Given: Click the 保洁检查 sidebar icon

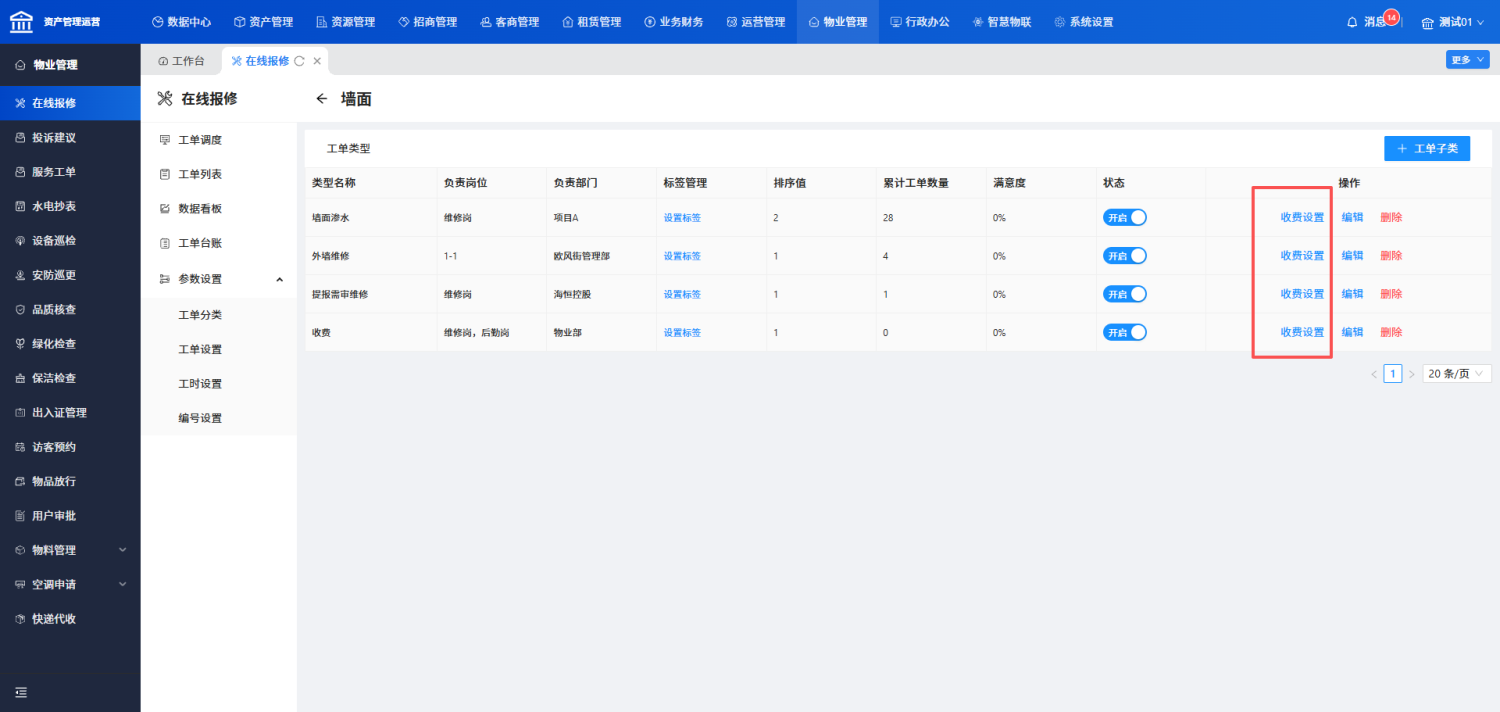Looking at the screenshot, I should pyautogui.click(x=21, y=378).
